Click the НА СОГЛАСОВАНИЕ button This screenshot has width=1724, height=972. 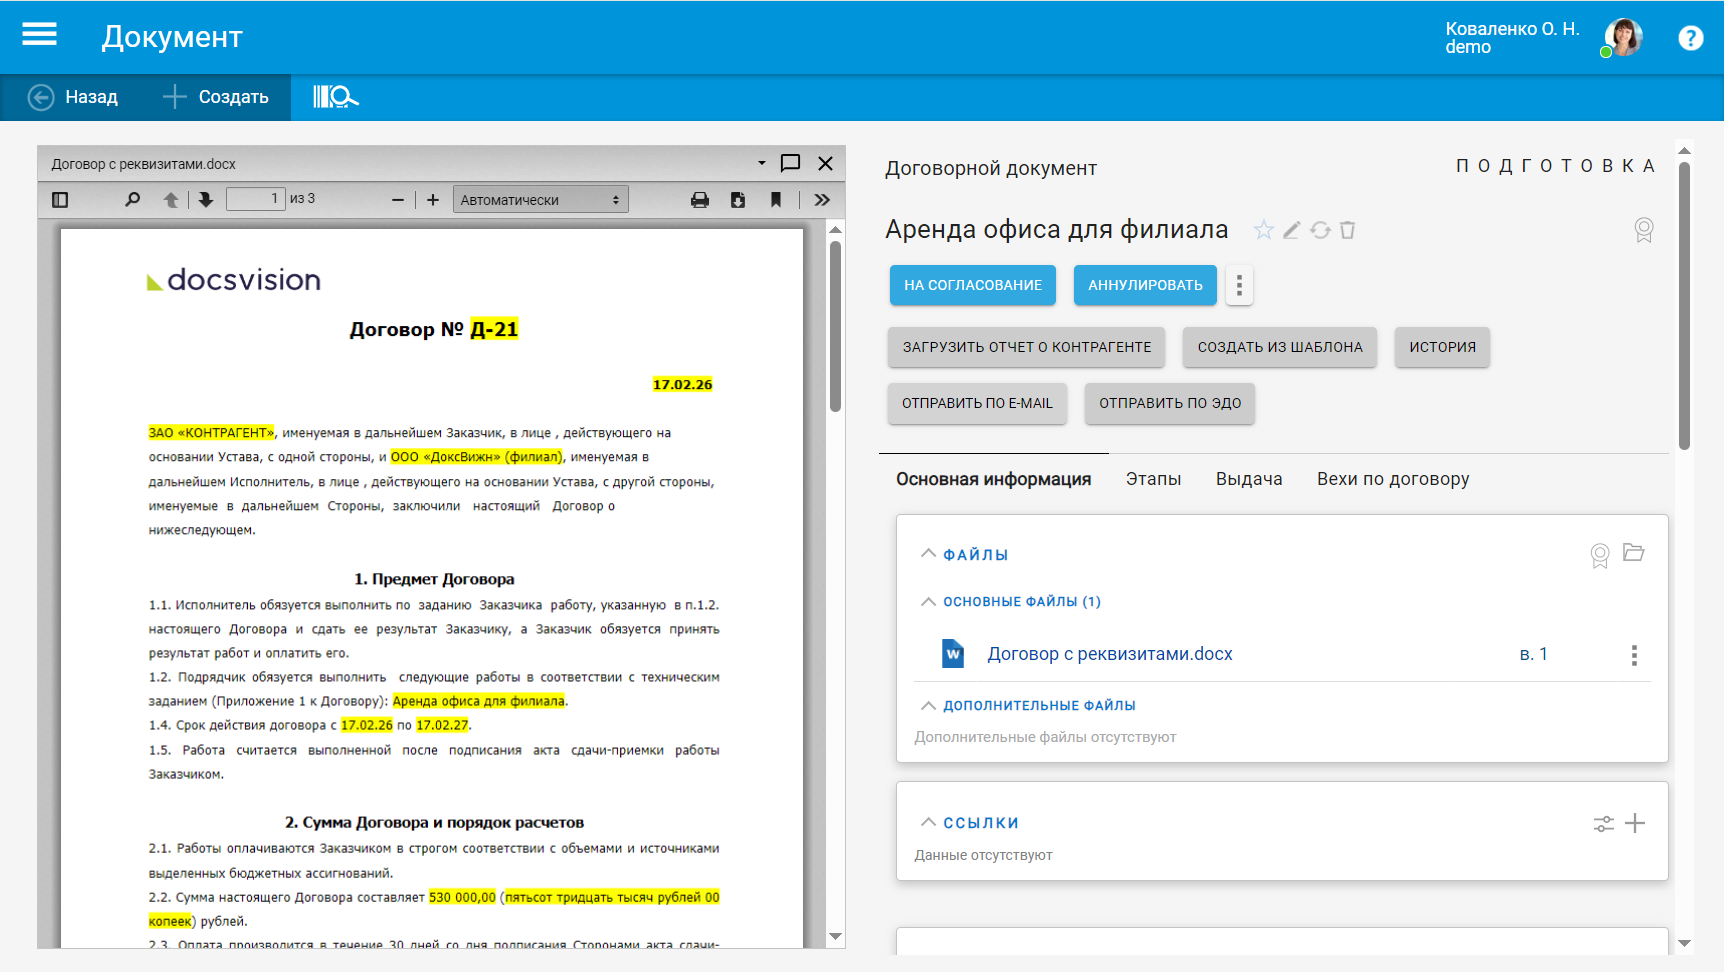click(972, 285)
